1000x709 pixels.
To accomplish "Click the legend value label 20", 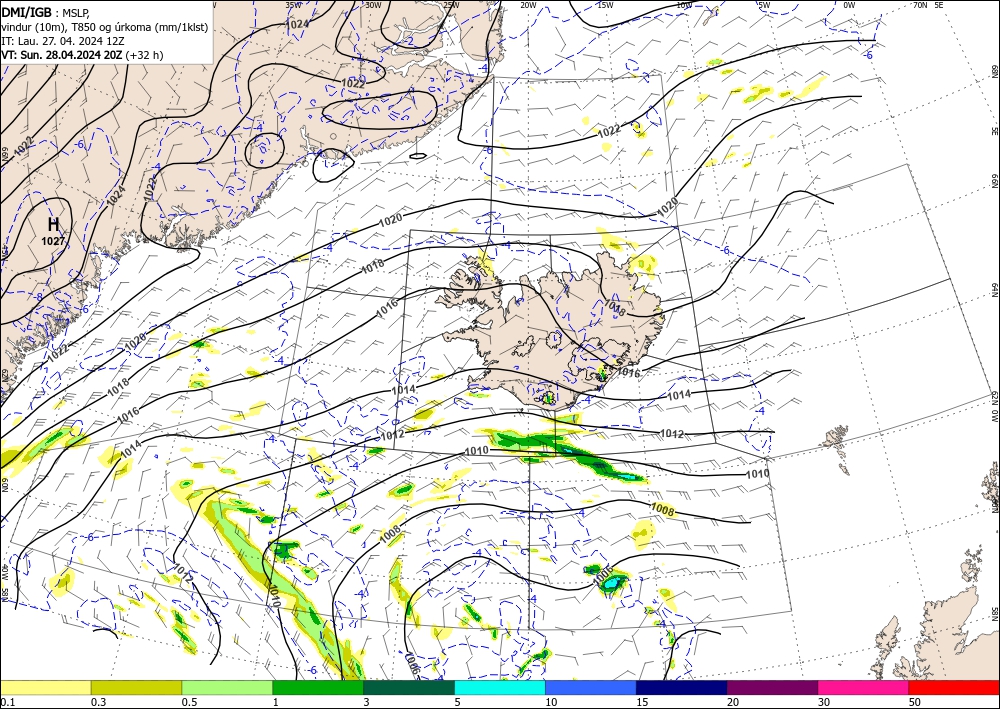I will click(x=733, y=701).
